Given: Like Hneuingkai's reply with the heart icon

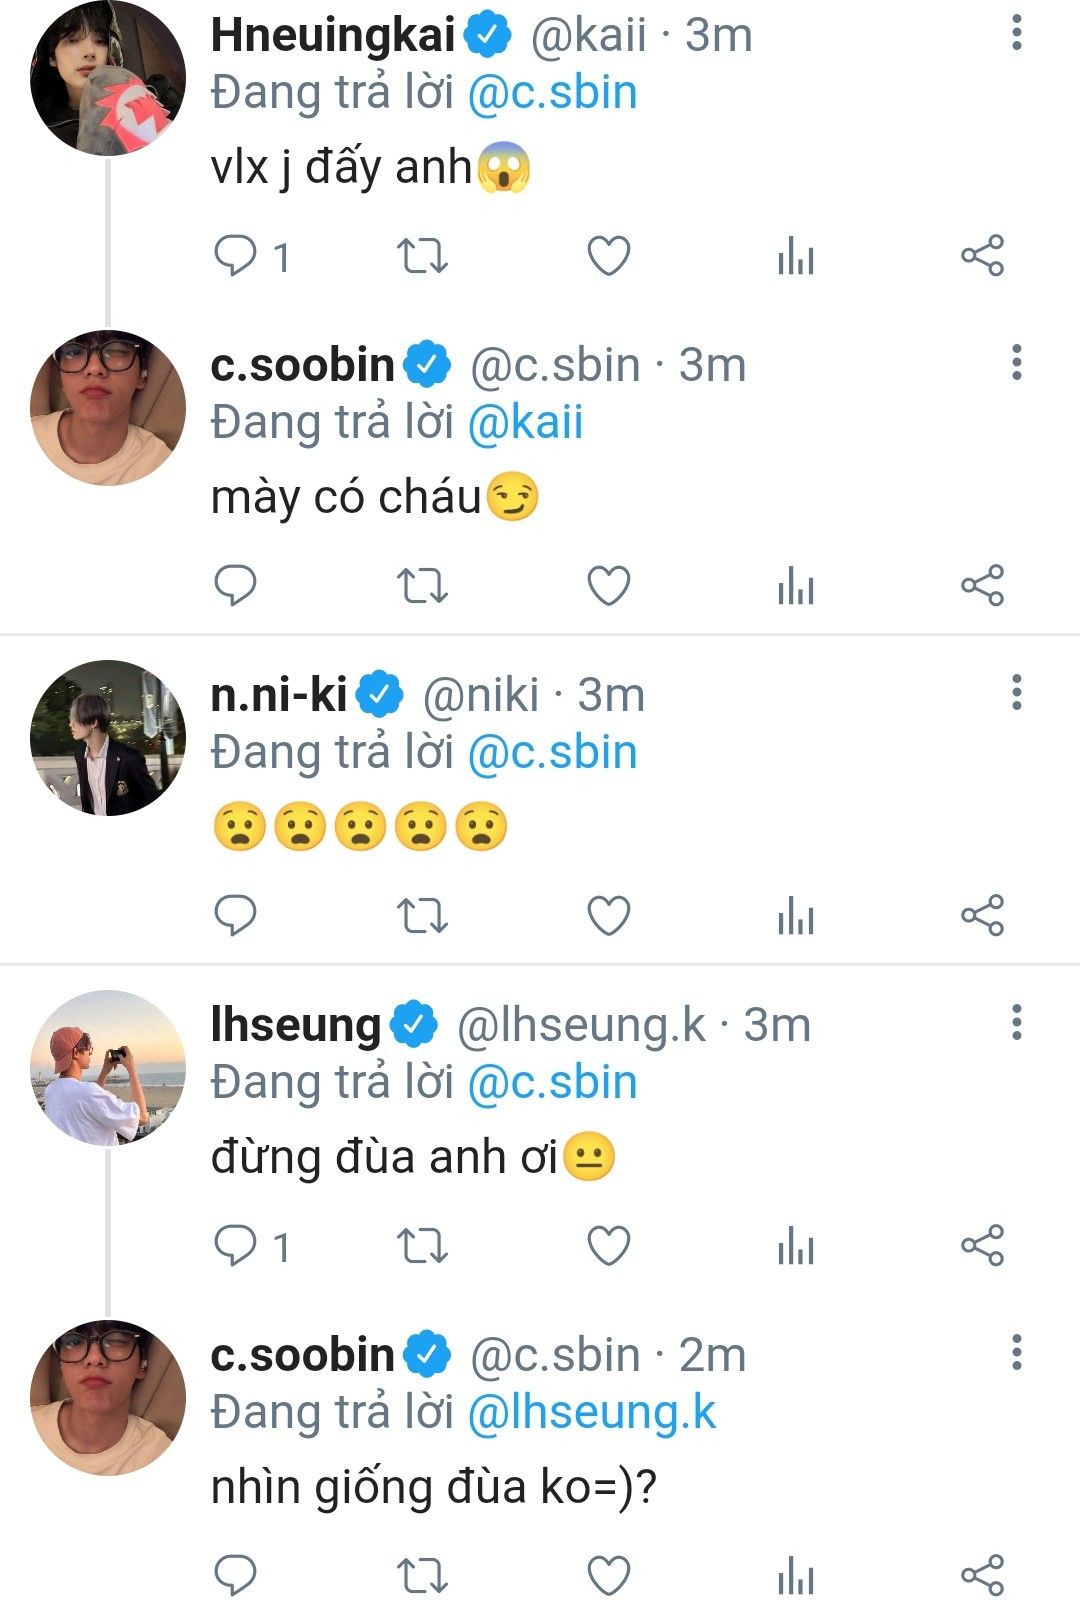Looking at the screenshot, I should tap(608, 256).
